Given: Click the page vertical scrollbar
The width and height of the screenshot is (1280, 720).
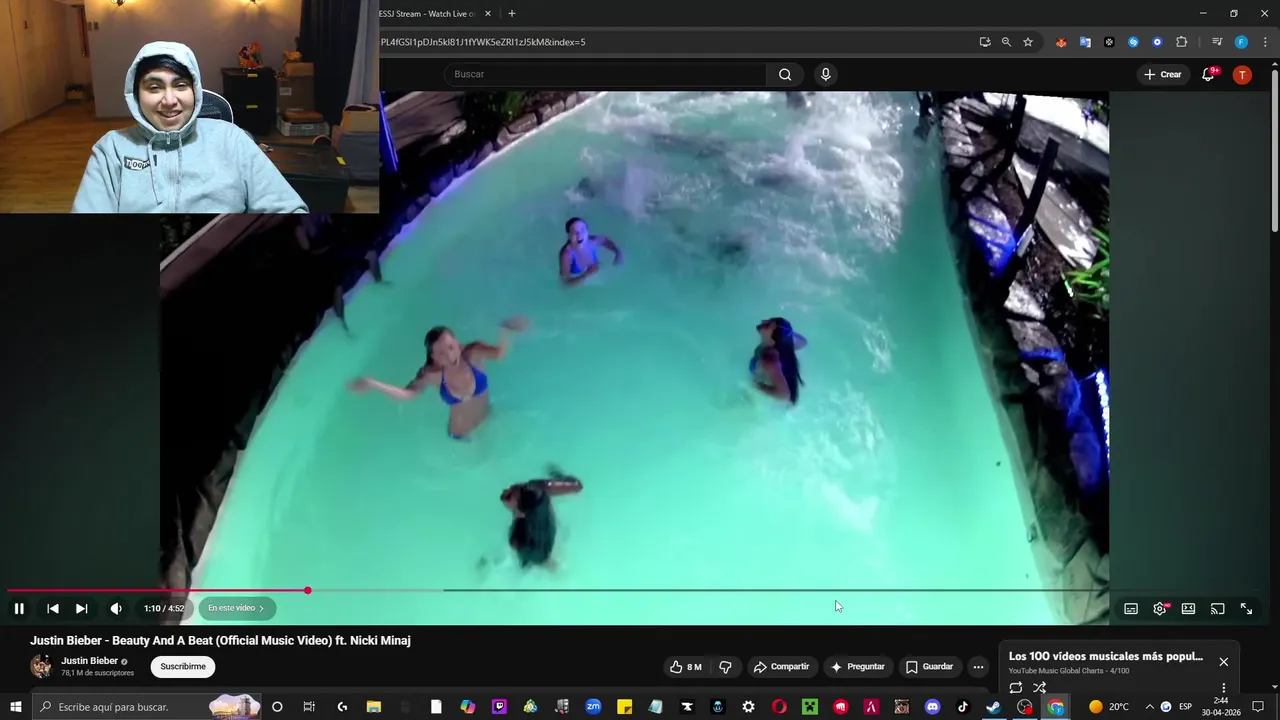Looking at the screenshot, I should (x=1274, y=150).
